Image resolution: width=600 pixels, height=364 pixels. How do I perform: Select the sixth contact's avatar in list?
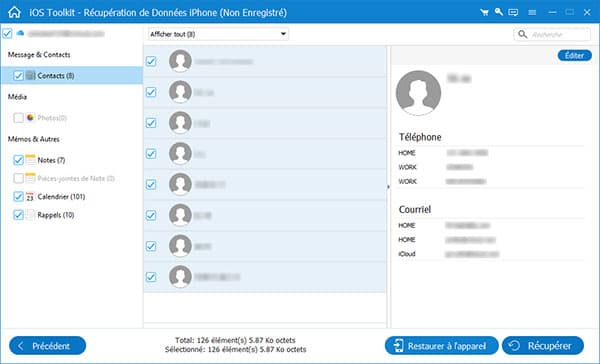pos(180,215)
